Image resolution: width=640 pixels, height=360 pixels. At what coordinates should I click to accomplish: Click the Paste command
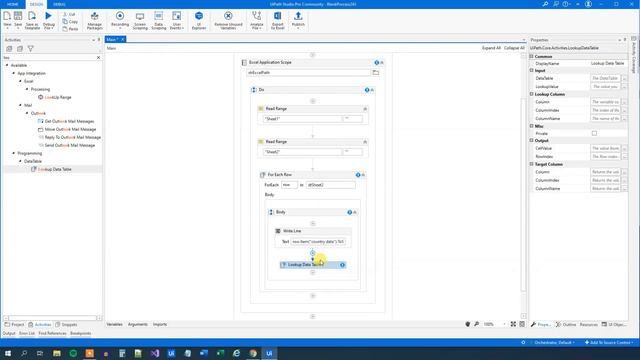point(70,29)
